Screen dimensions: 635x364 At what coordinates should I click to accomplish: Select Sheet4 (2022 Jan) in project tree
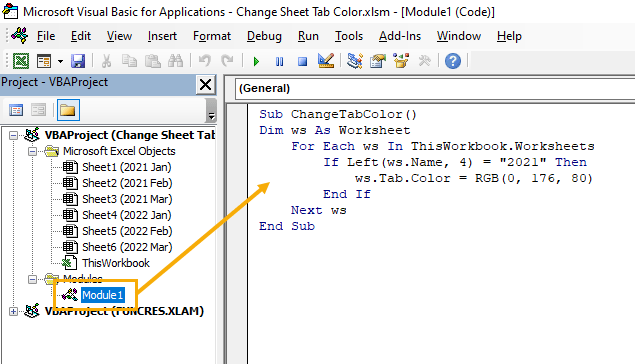click(126, 215)
